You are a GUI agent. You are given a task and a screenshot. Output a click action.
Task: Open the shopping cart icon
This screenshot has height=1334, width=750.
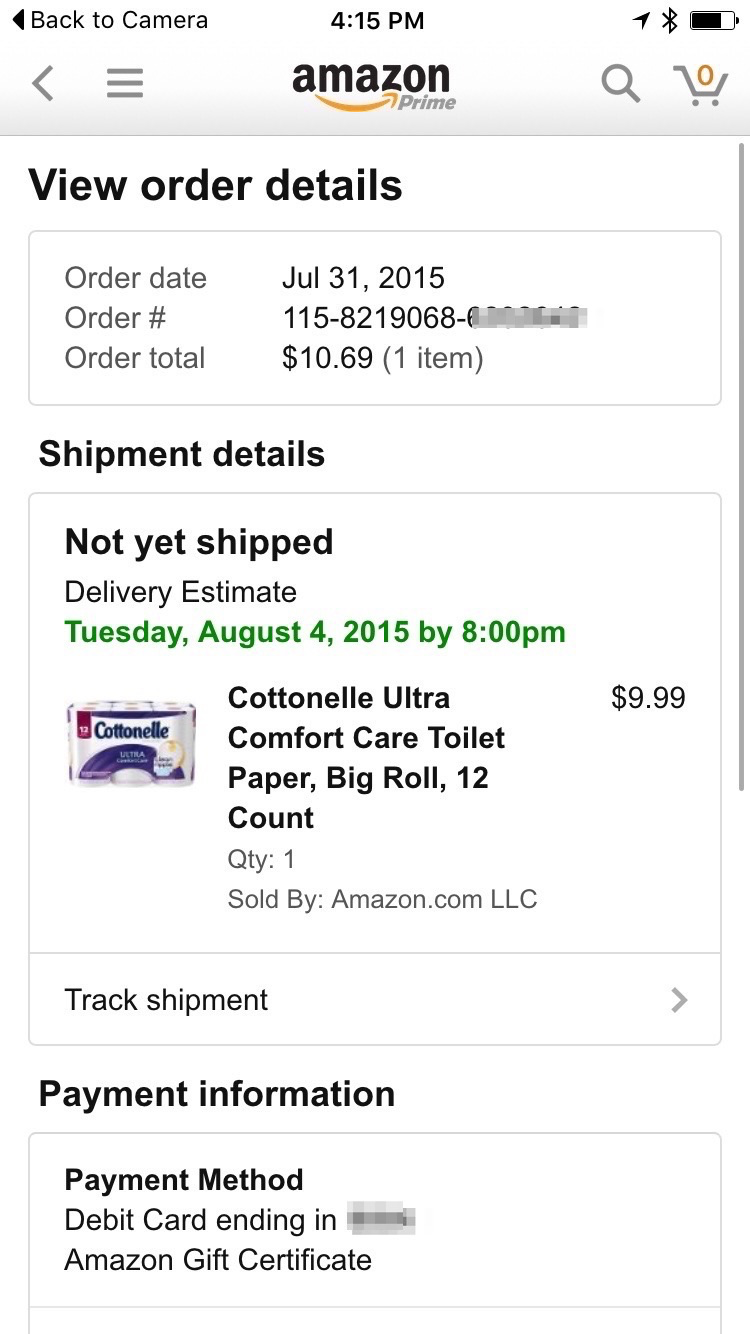point(700,84)
